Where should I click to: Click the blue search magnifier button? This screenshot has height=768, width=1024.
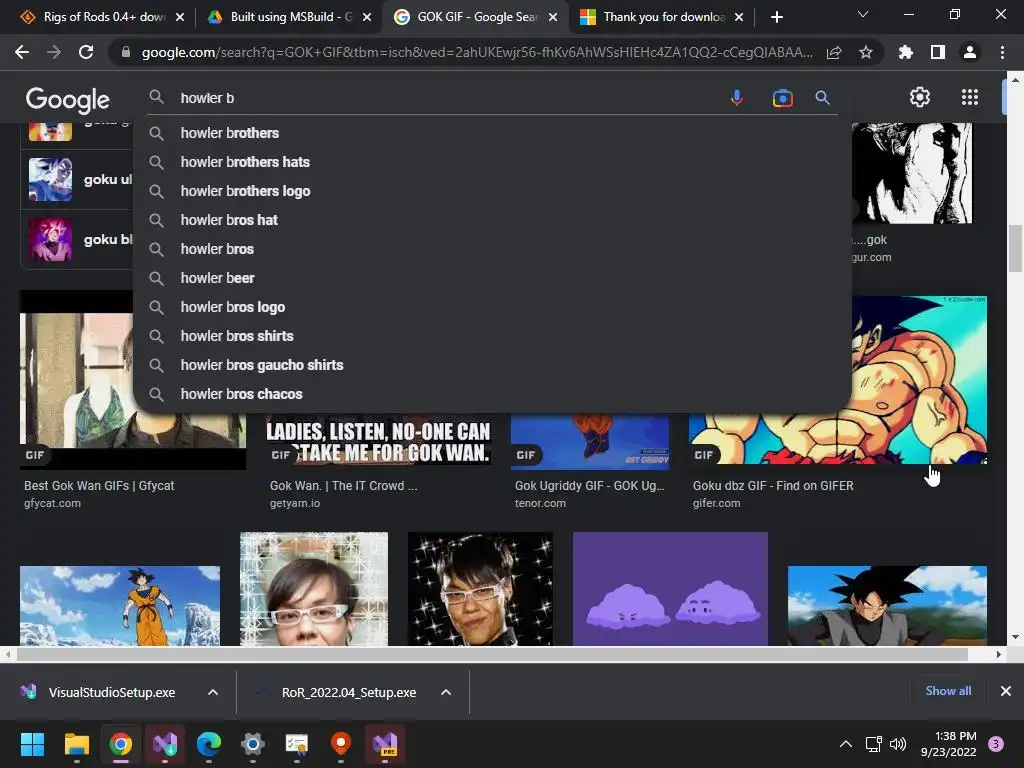coord(822,98)
